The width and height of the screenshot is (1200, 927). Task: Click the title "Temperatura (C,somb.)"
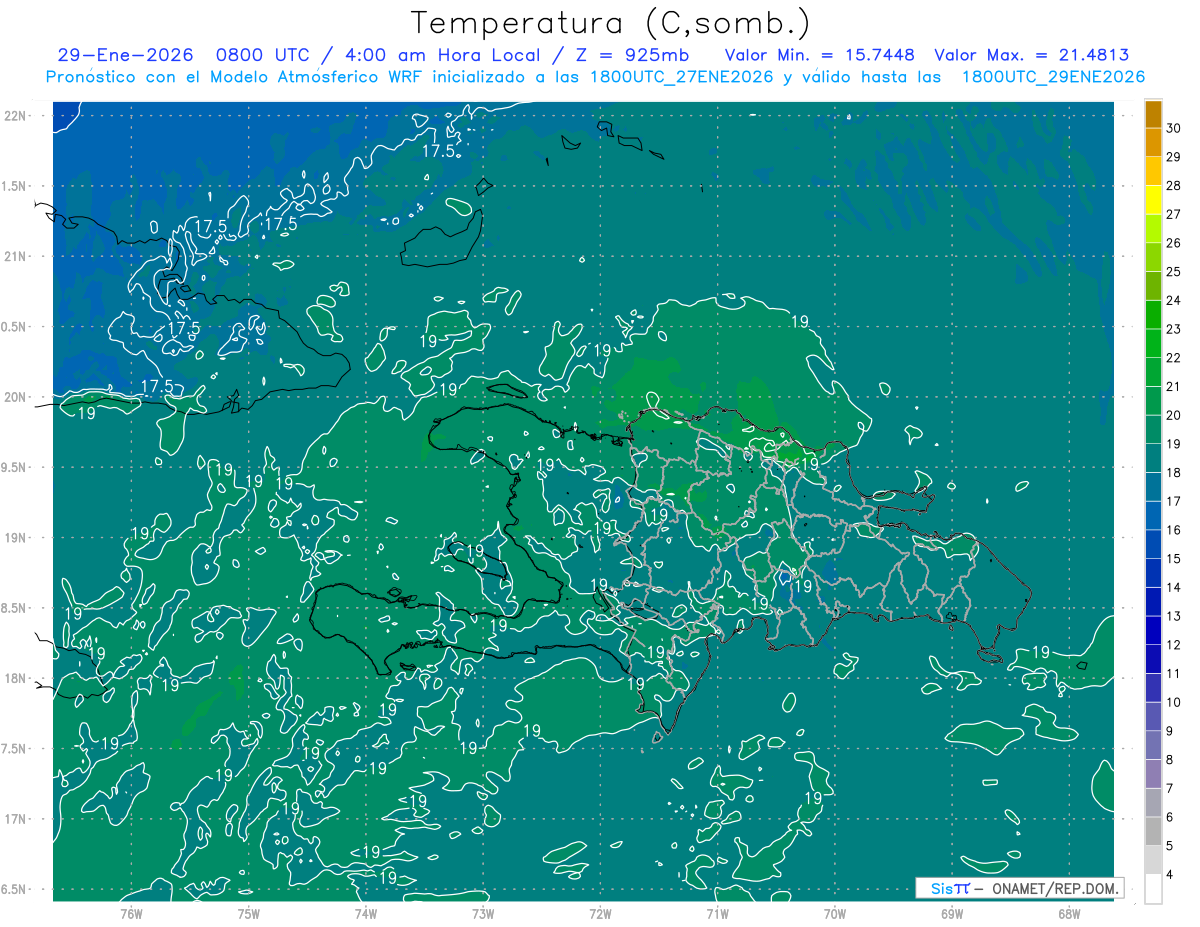click(x=611, y=23)
